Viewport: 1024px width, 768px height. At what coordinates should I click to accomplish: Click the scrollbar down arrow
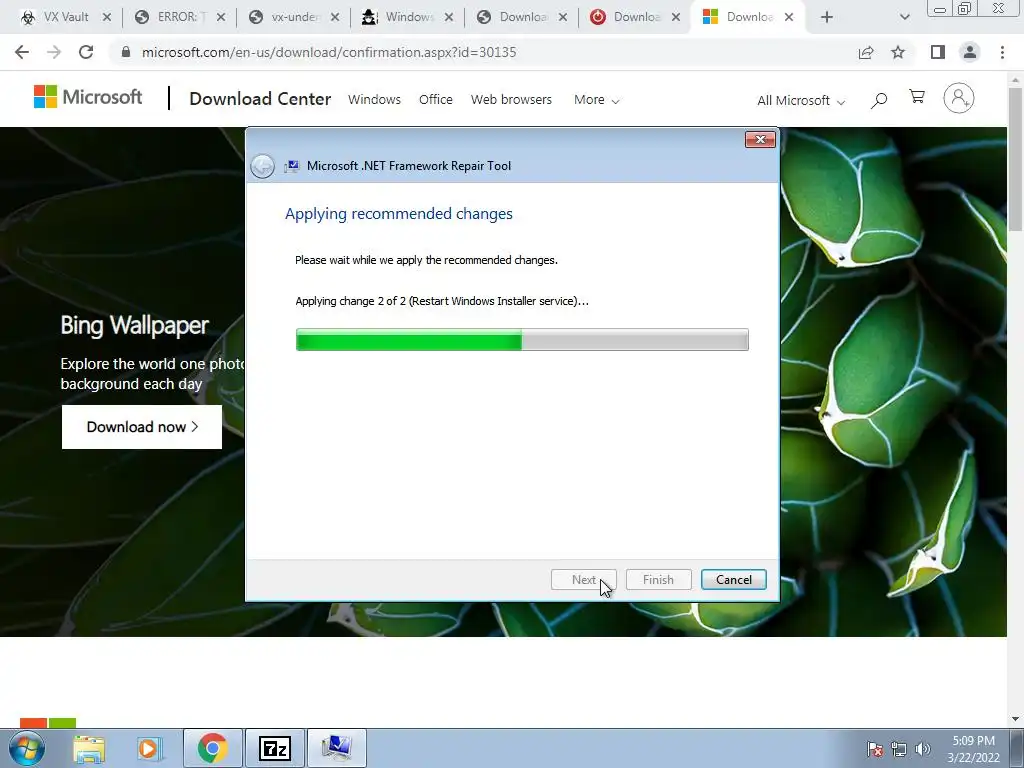point(1015,720)
